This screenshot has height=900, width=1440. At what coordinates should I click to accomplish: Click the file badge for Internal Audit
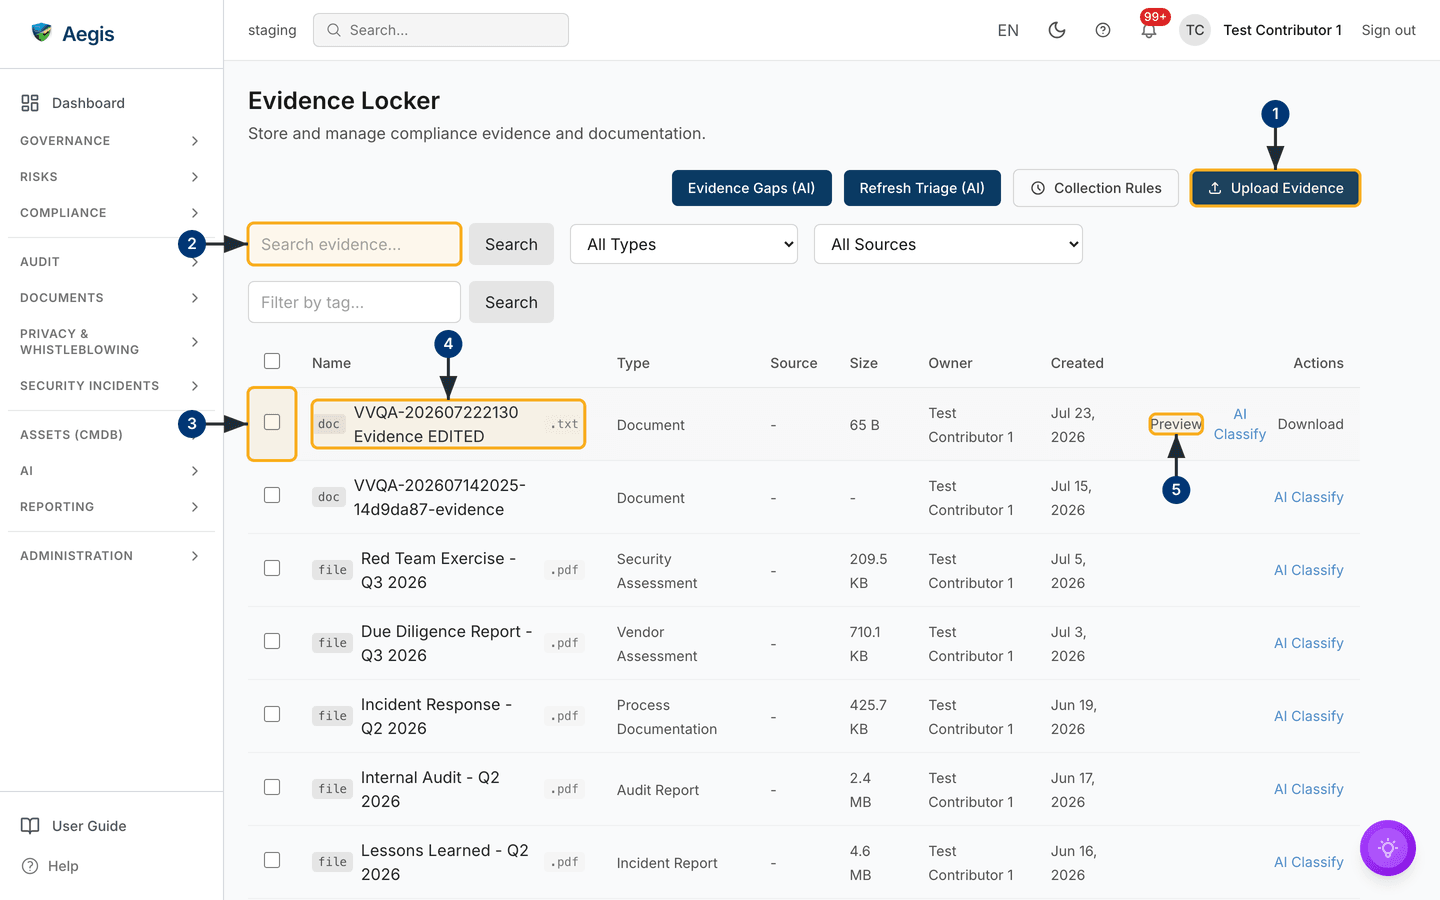click(x=332, y=789)
